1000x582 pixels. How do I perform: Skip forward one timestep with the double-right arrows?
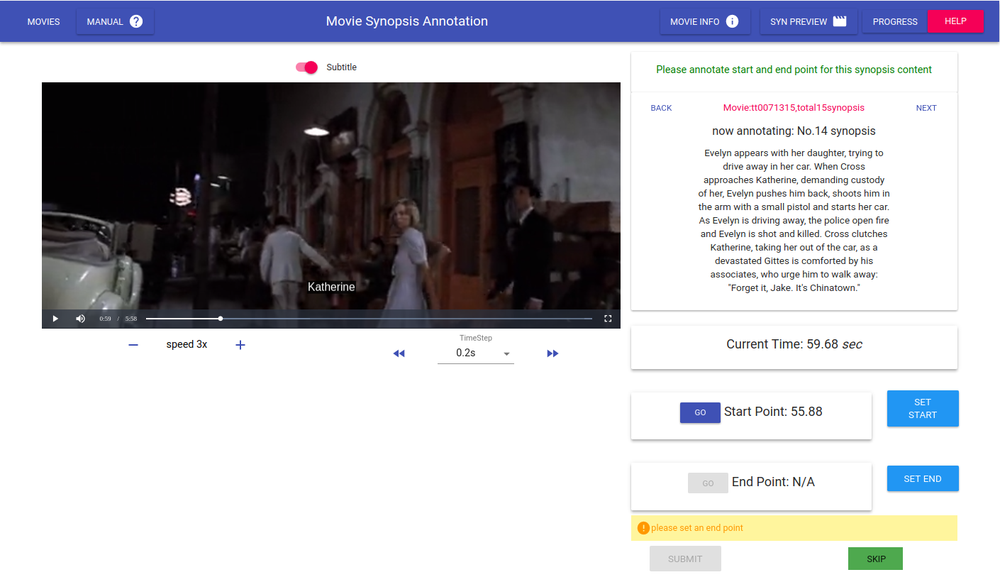tap(552, 353)
